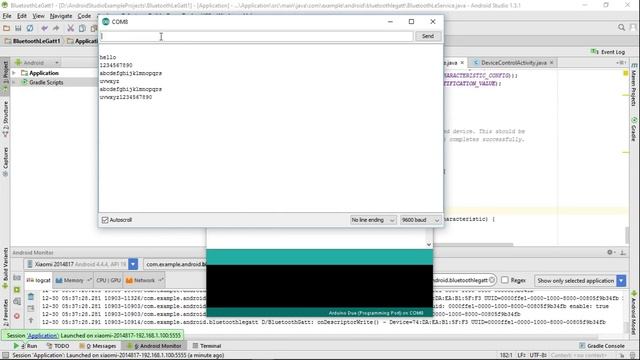This screenshot has height=360, width=640.
Task: Open the Gradle right side panel
Action: tap(634, 129)
